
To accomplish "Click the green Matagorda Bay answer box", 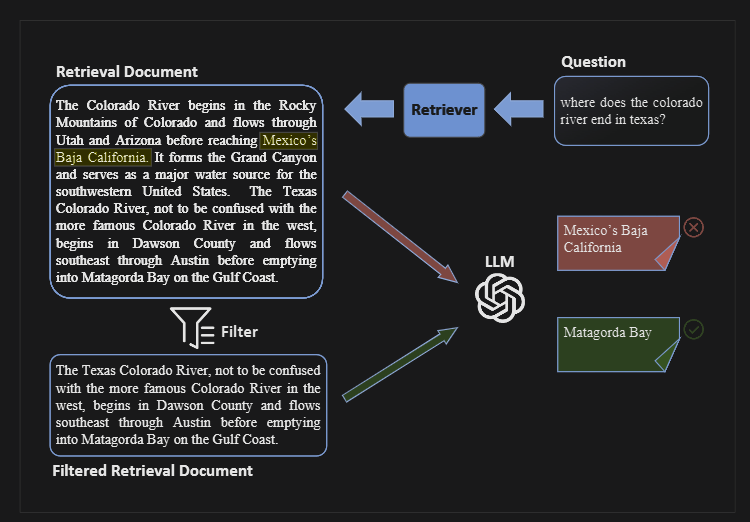I will (x=618, y=344).
